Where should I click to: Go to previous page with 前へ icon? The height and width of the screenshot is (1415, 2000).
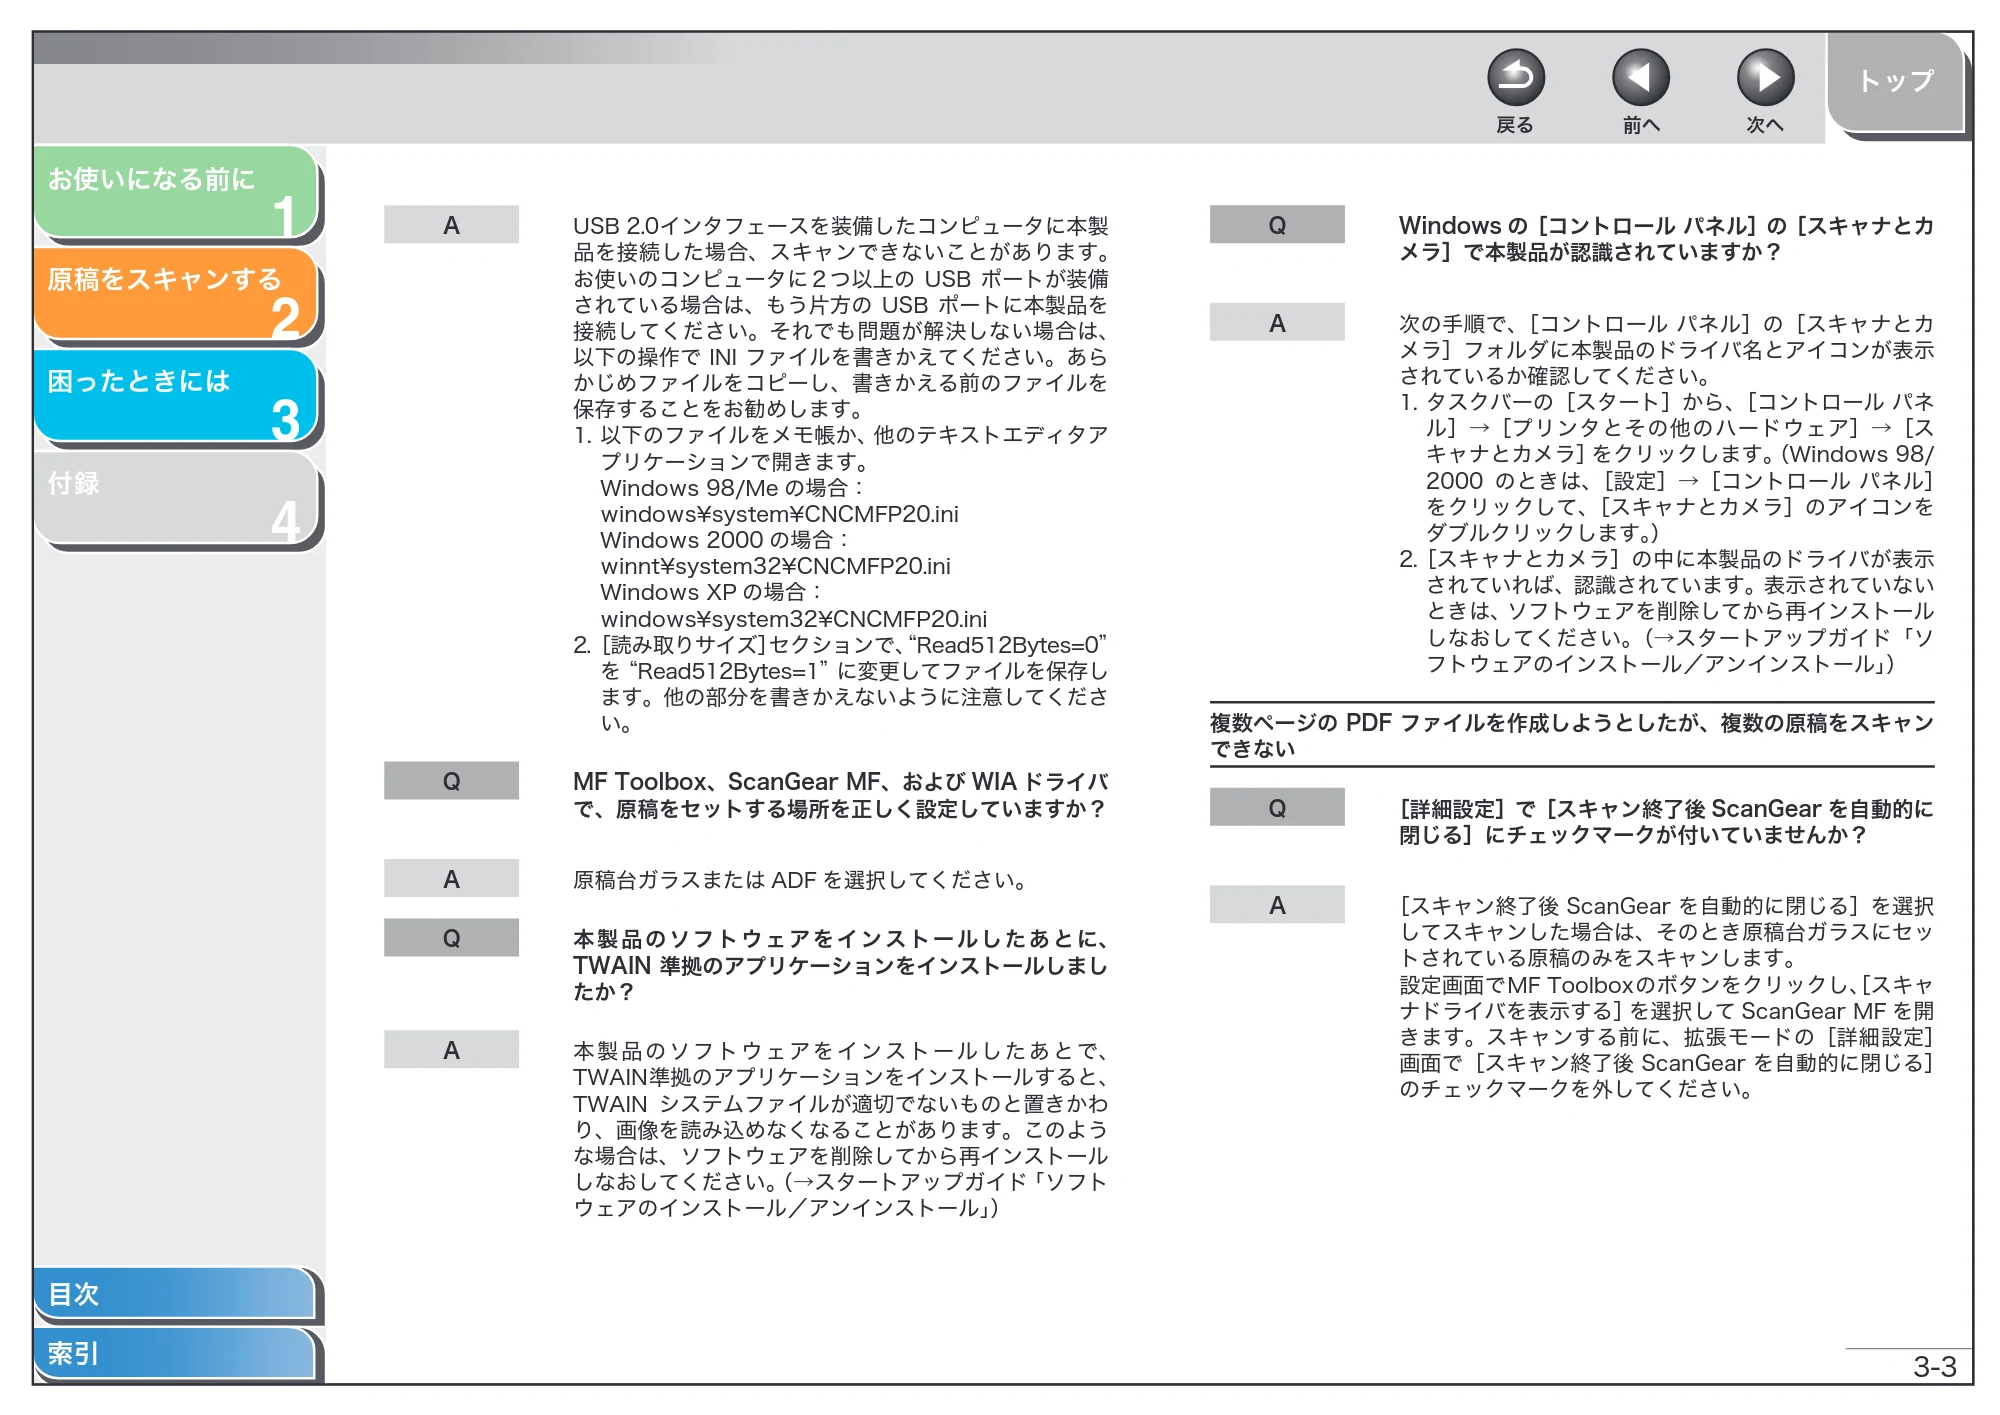pos(1640,78)
